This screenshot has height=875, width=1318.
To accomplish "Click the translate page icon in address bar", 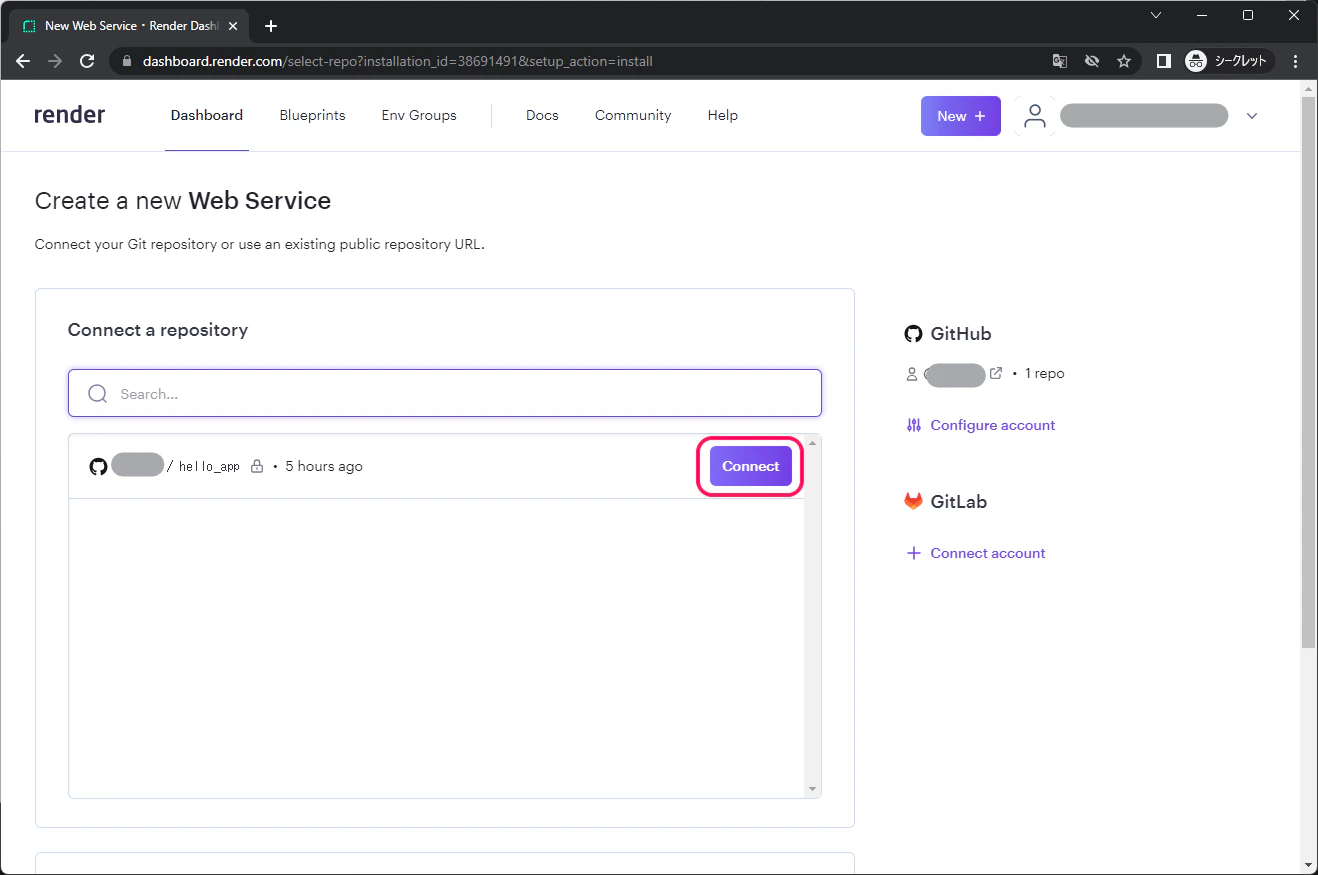I will pos(1060,61).
